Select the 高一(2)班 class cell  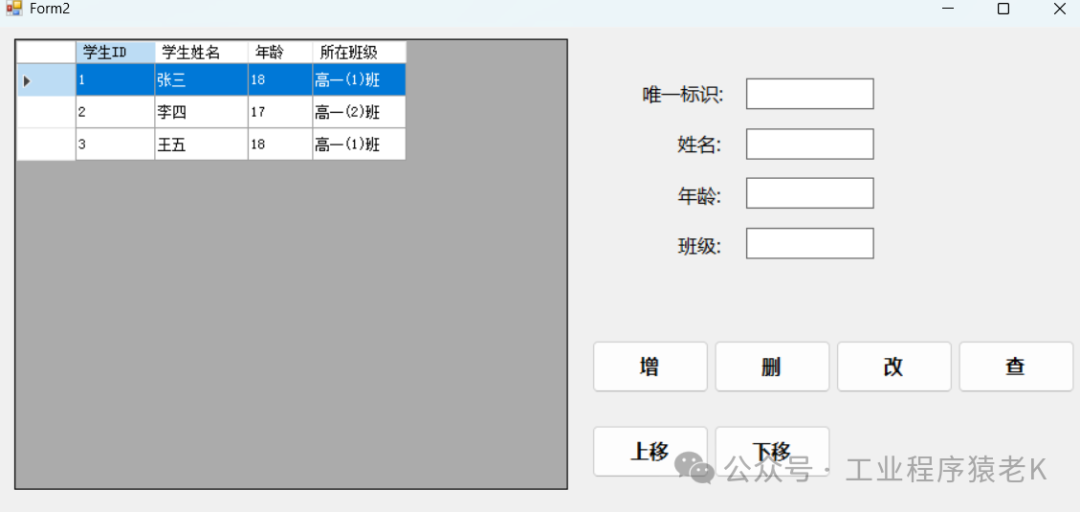359,112
